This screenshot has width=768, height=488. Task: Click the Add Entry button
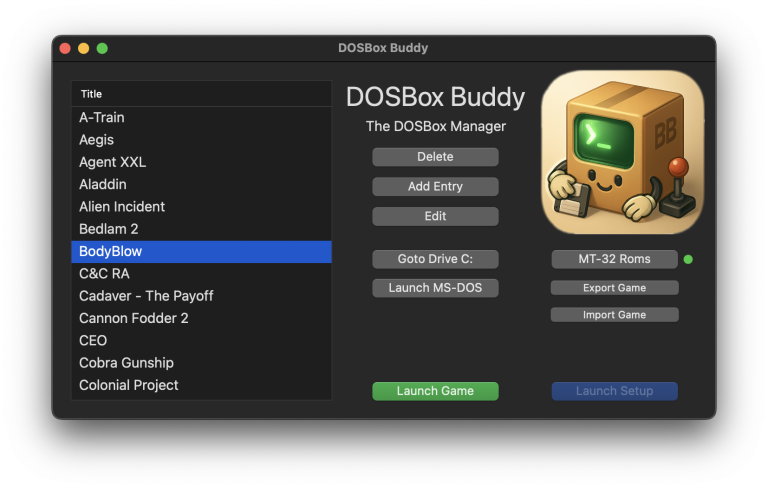pyautogui.click(x=435, y=187)
